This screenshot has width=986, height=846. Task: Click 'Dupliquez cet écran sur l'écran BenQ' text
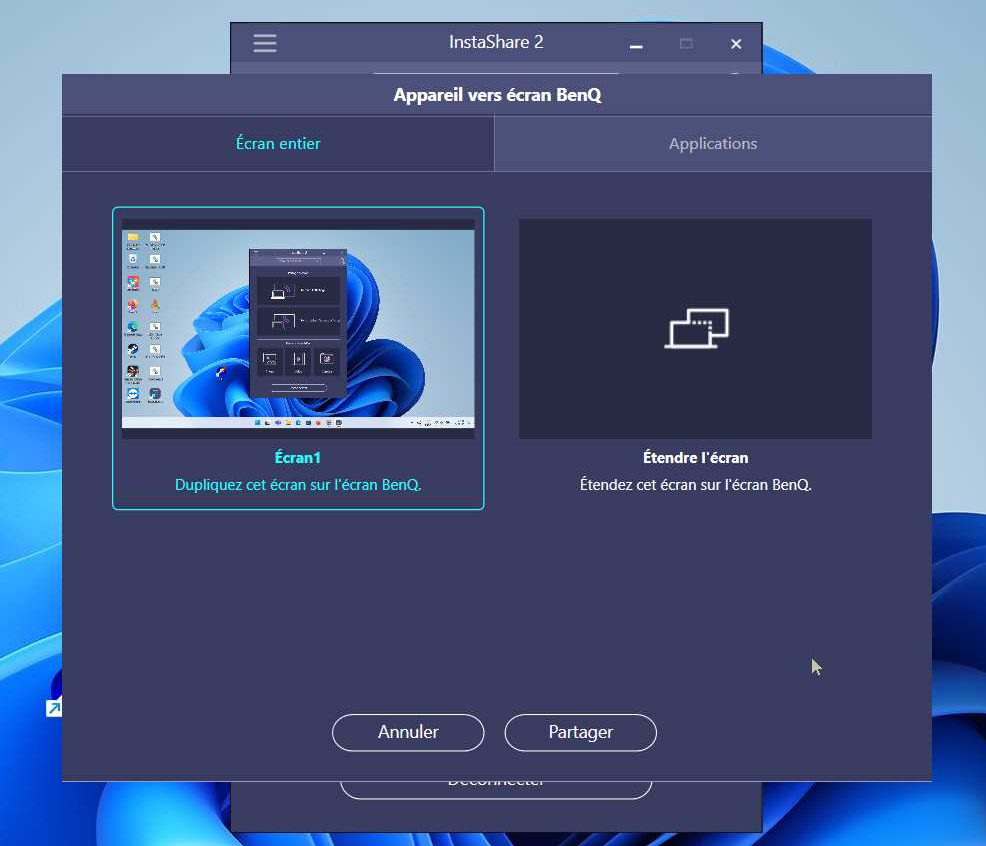coord(298,485)
